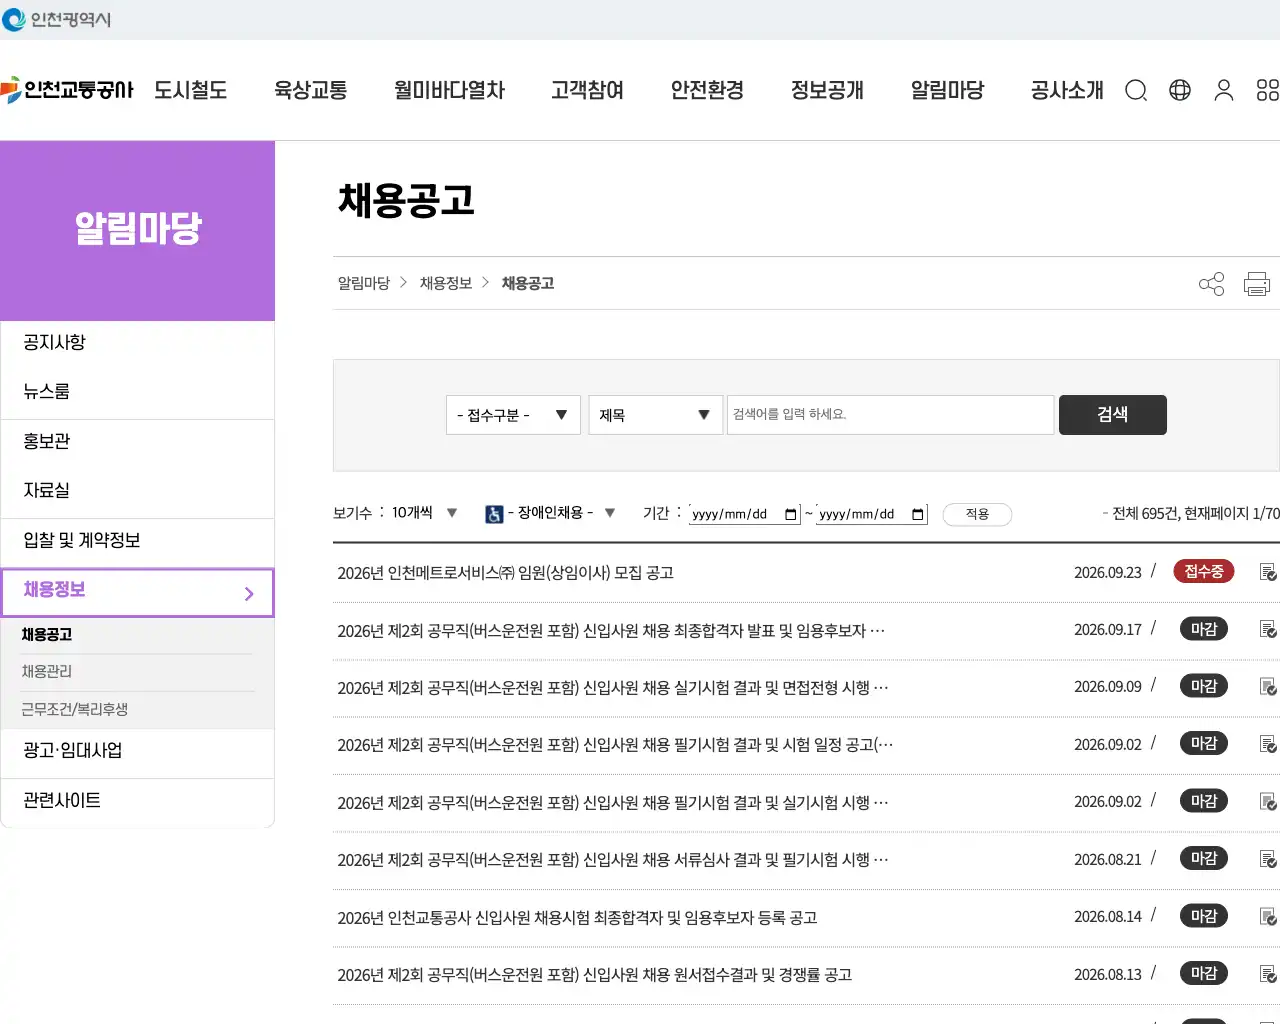Open the 10개씩 view count dropdown
This screenshot has height=1024, width=1280.
tap(424, 513)
